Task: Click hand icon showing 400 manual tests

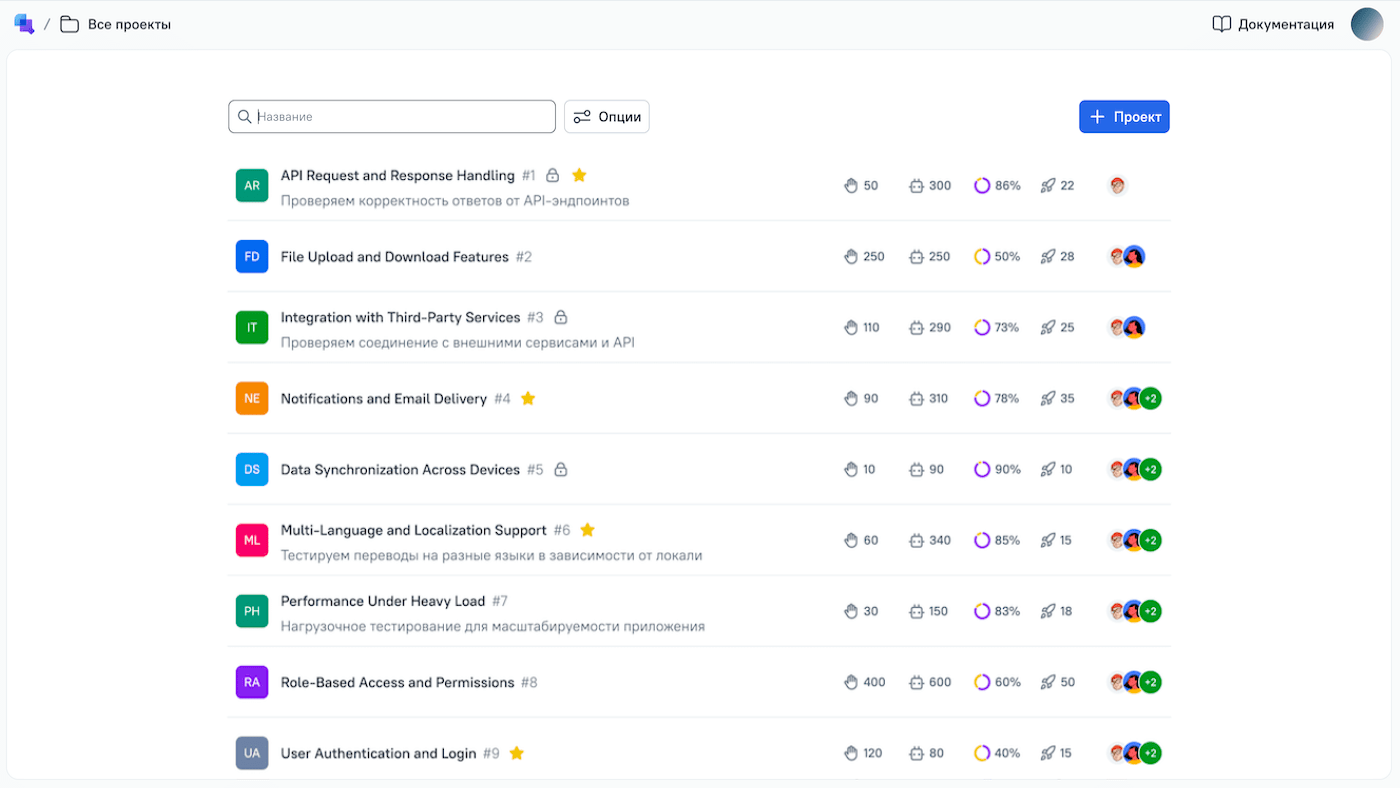Action: coord(851,682)
